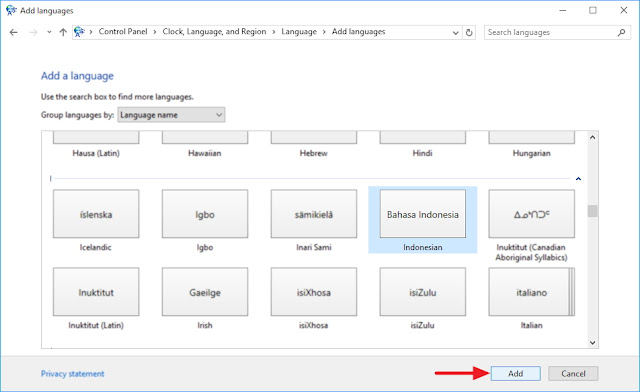Refresh the Add languages page

pyautogui.click(x=469, y=32)
